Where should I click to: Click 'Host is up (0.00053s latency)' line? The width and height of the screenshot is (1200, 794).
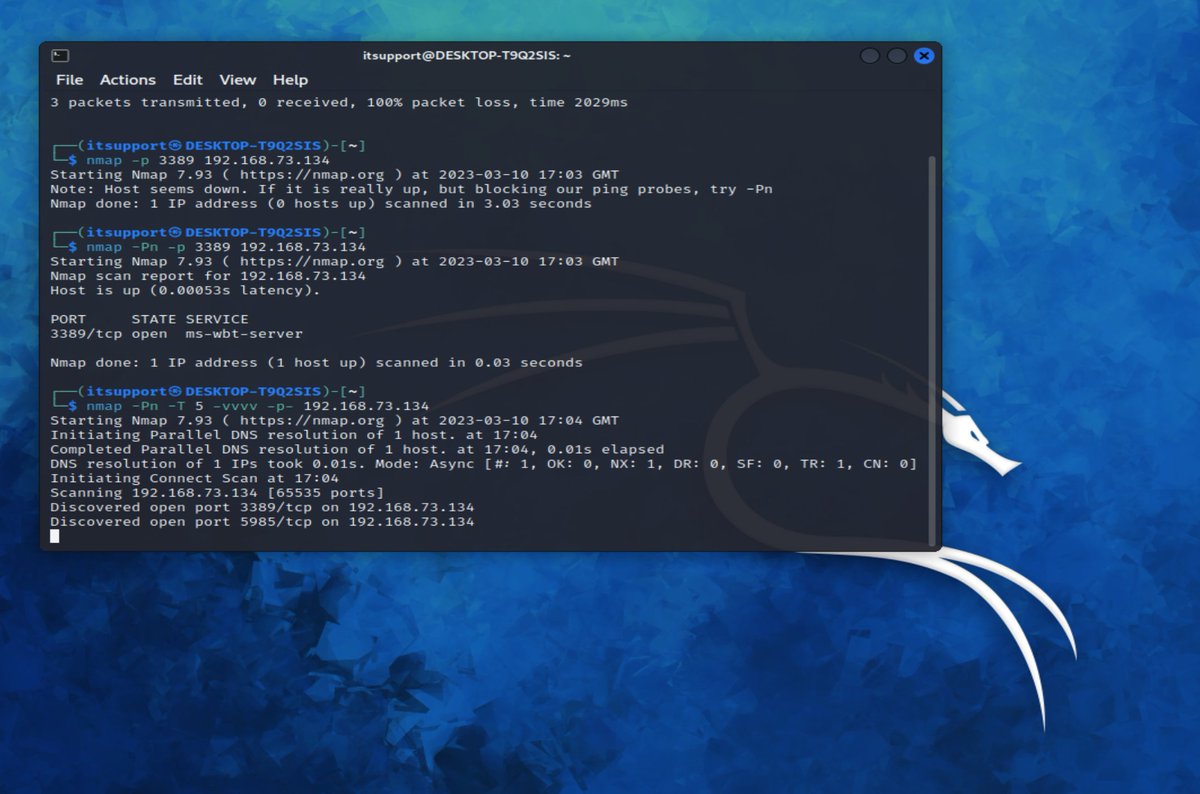185,290
